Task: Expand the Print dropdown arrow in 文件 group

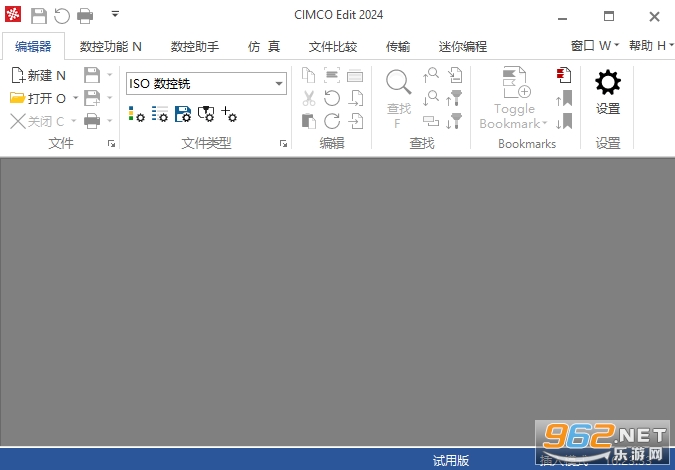Action: point(109,121)
